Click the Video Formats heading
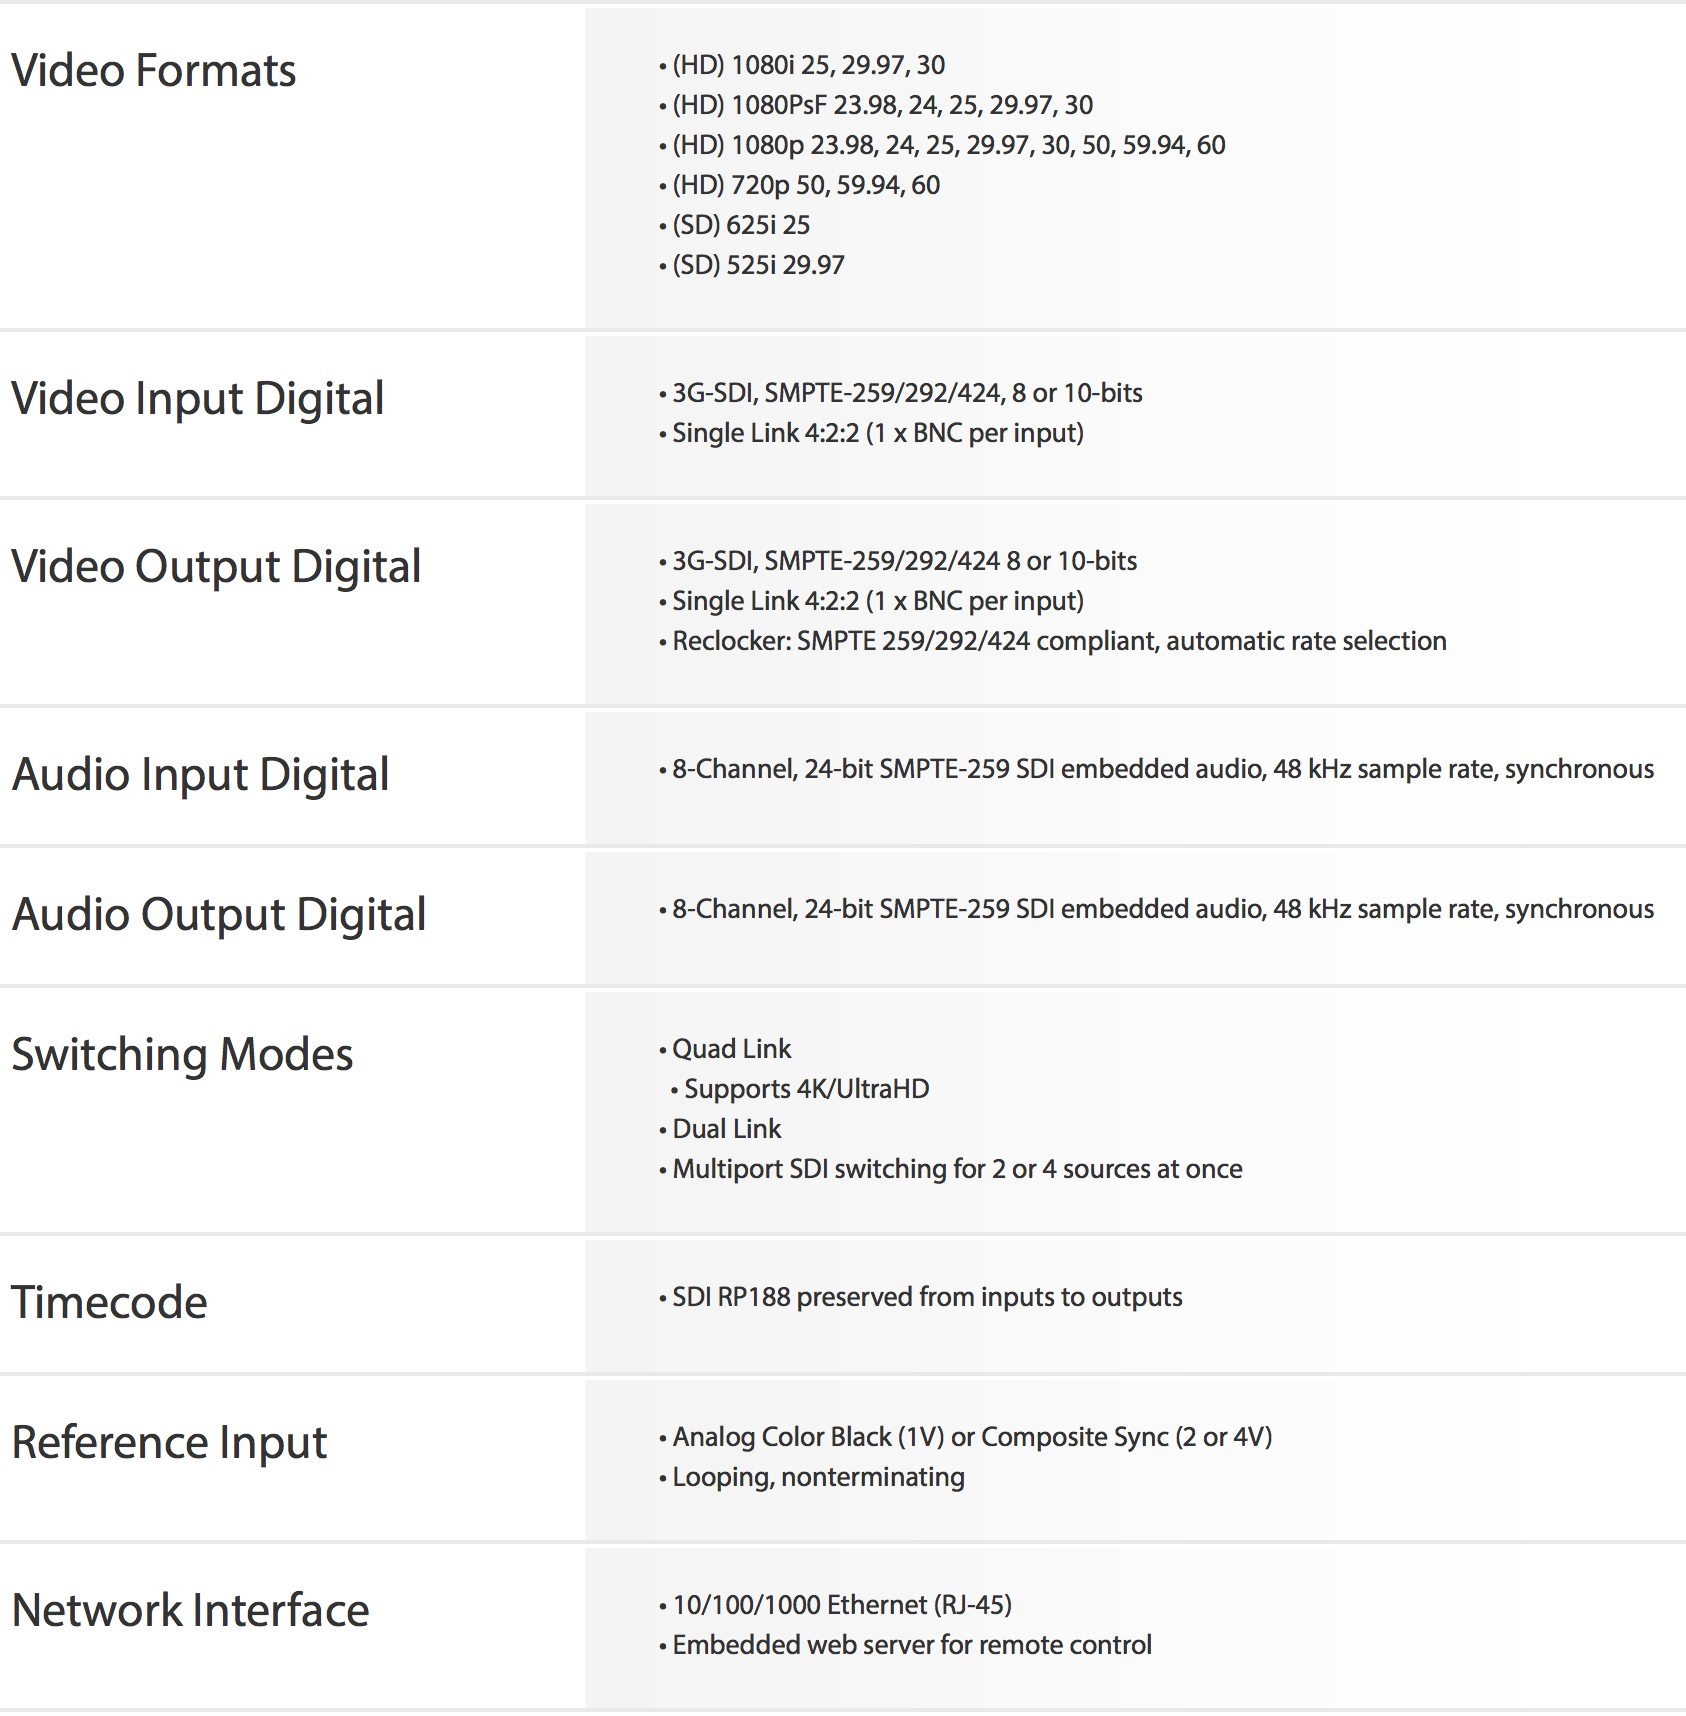 tap(154, 71)
